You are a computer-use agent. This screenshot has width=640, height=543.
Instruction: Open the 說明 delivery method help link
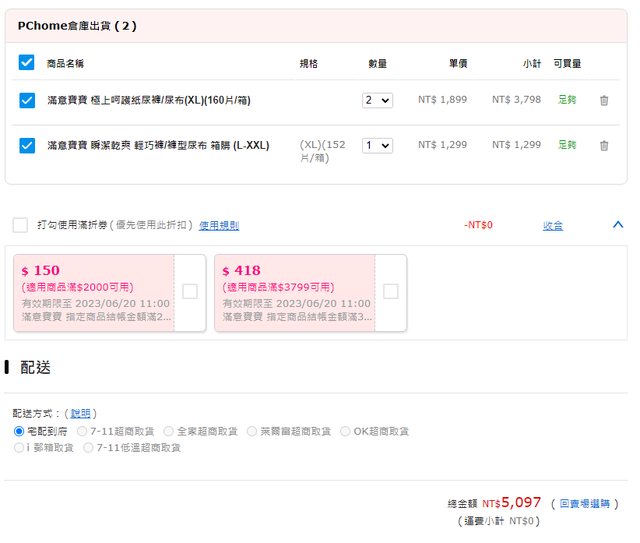pyautogui.click(x=80, y=413)
